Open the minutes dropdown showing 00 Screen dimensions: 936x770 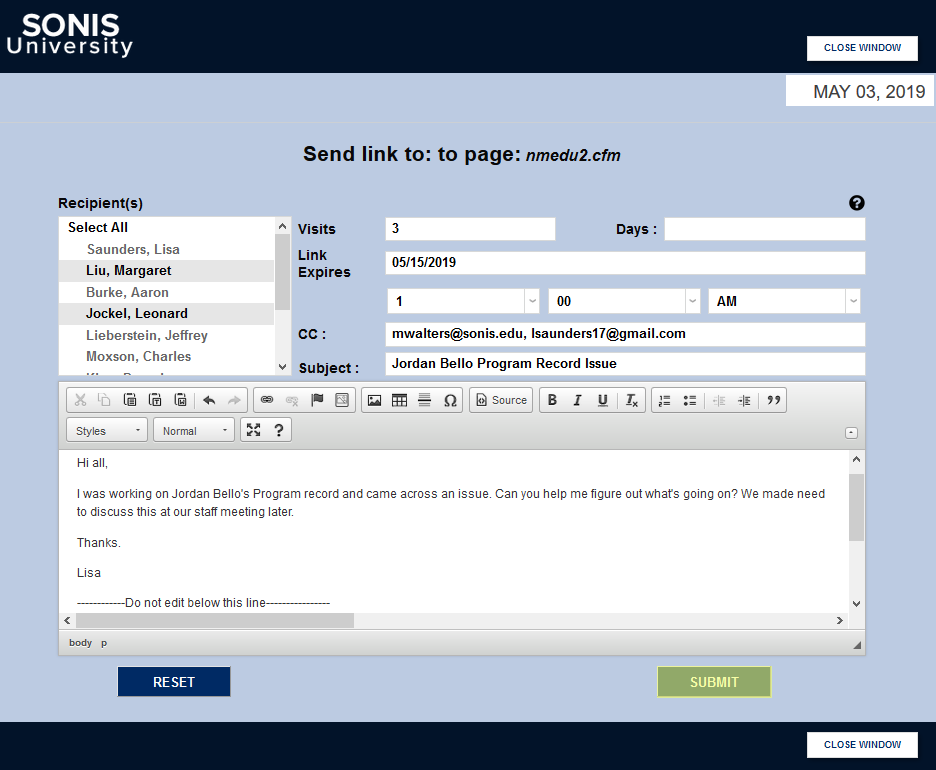(624, 301)
